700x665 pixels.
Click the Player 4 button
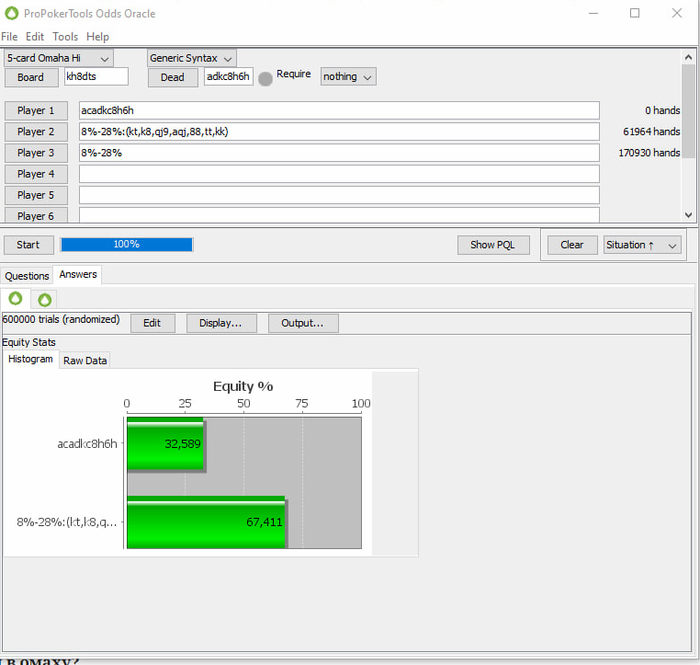[36, 174]
